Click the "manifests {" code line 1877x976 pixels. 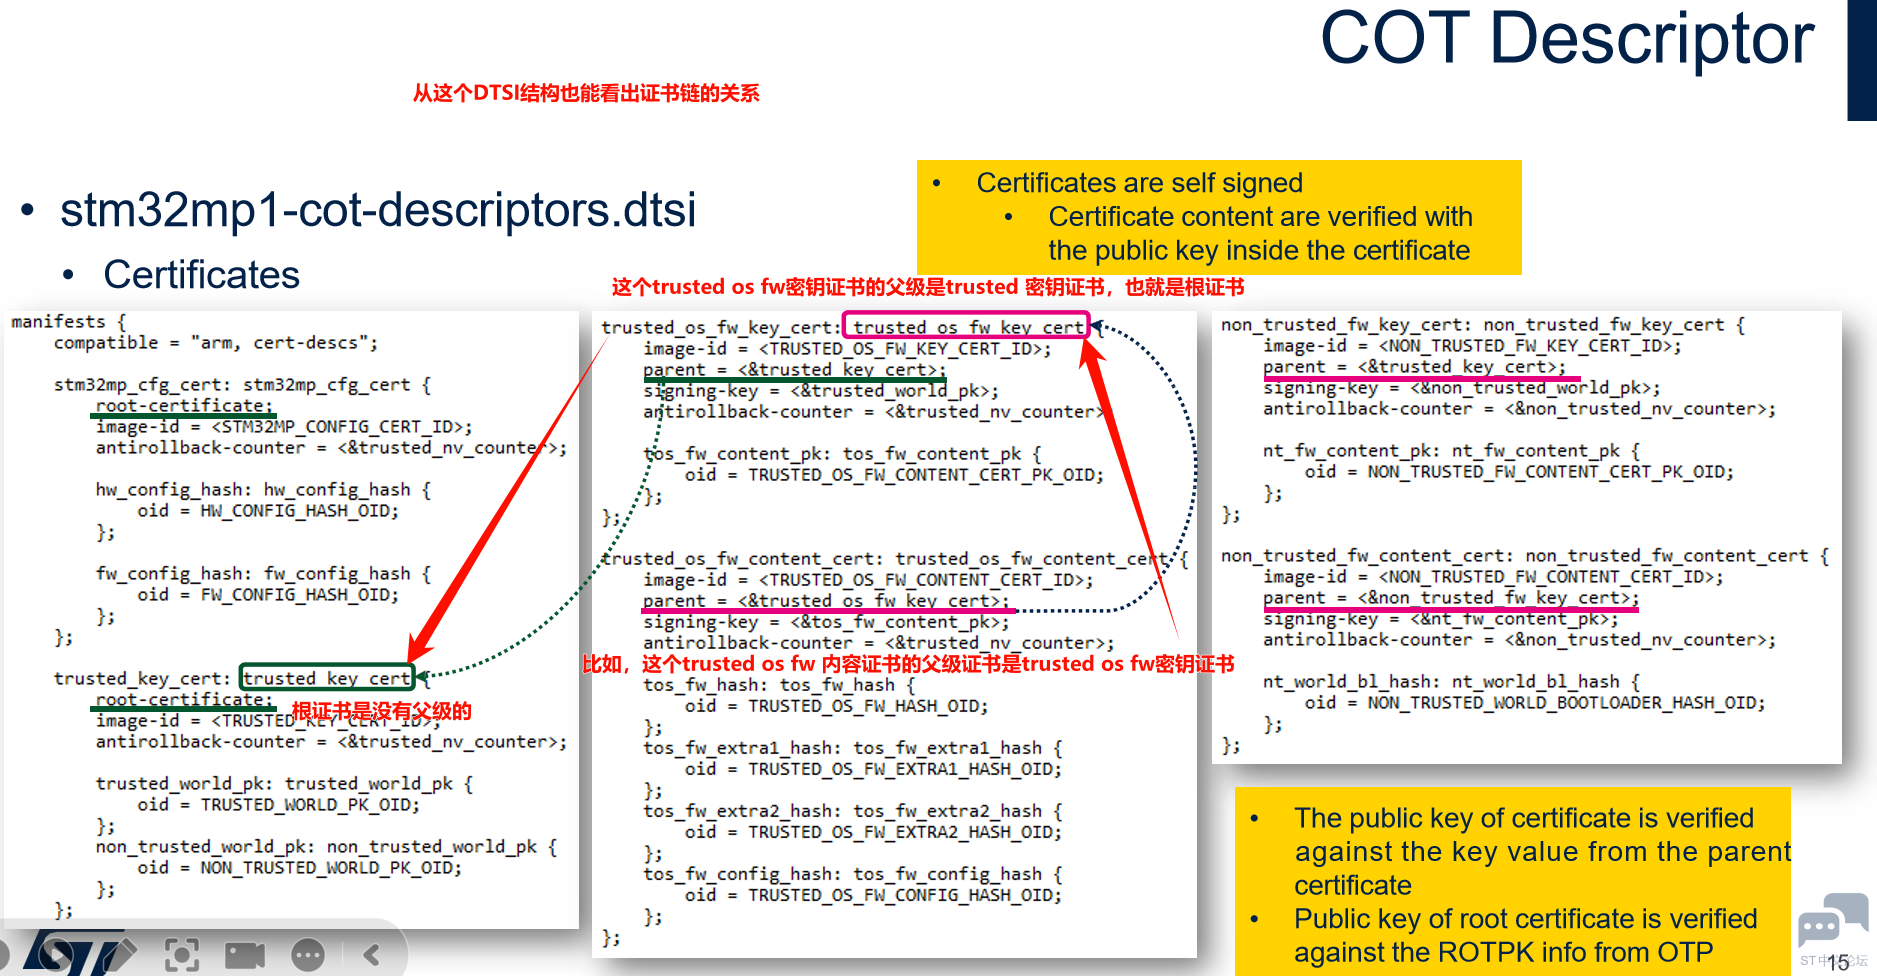pos(68,322)
